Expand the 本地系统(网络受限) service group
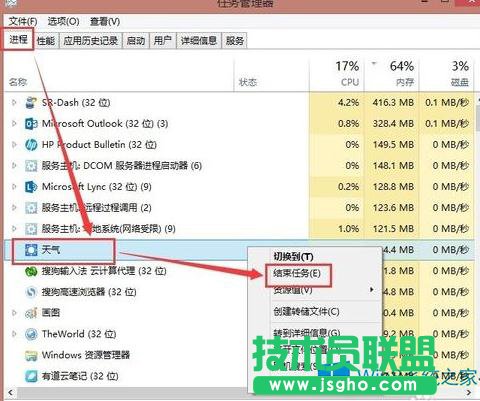480x401 pixels. (14, 228)
